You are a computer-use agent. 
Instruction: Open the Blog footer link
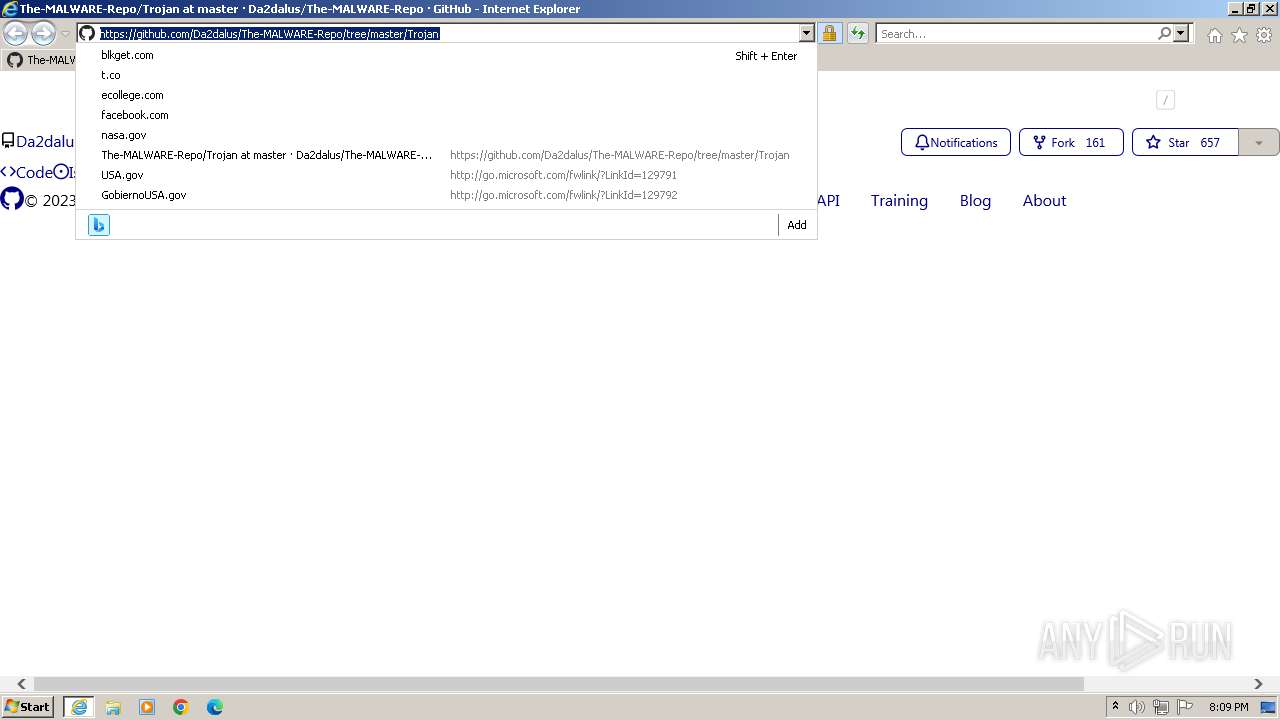(x=975, y=200)
